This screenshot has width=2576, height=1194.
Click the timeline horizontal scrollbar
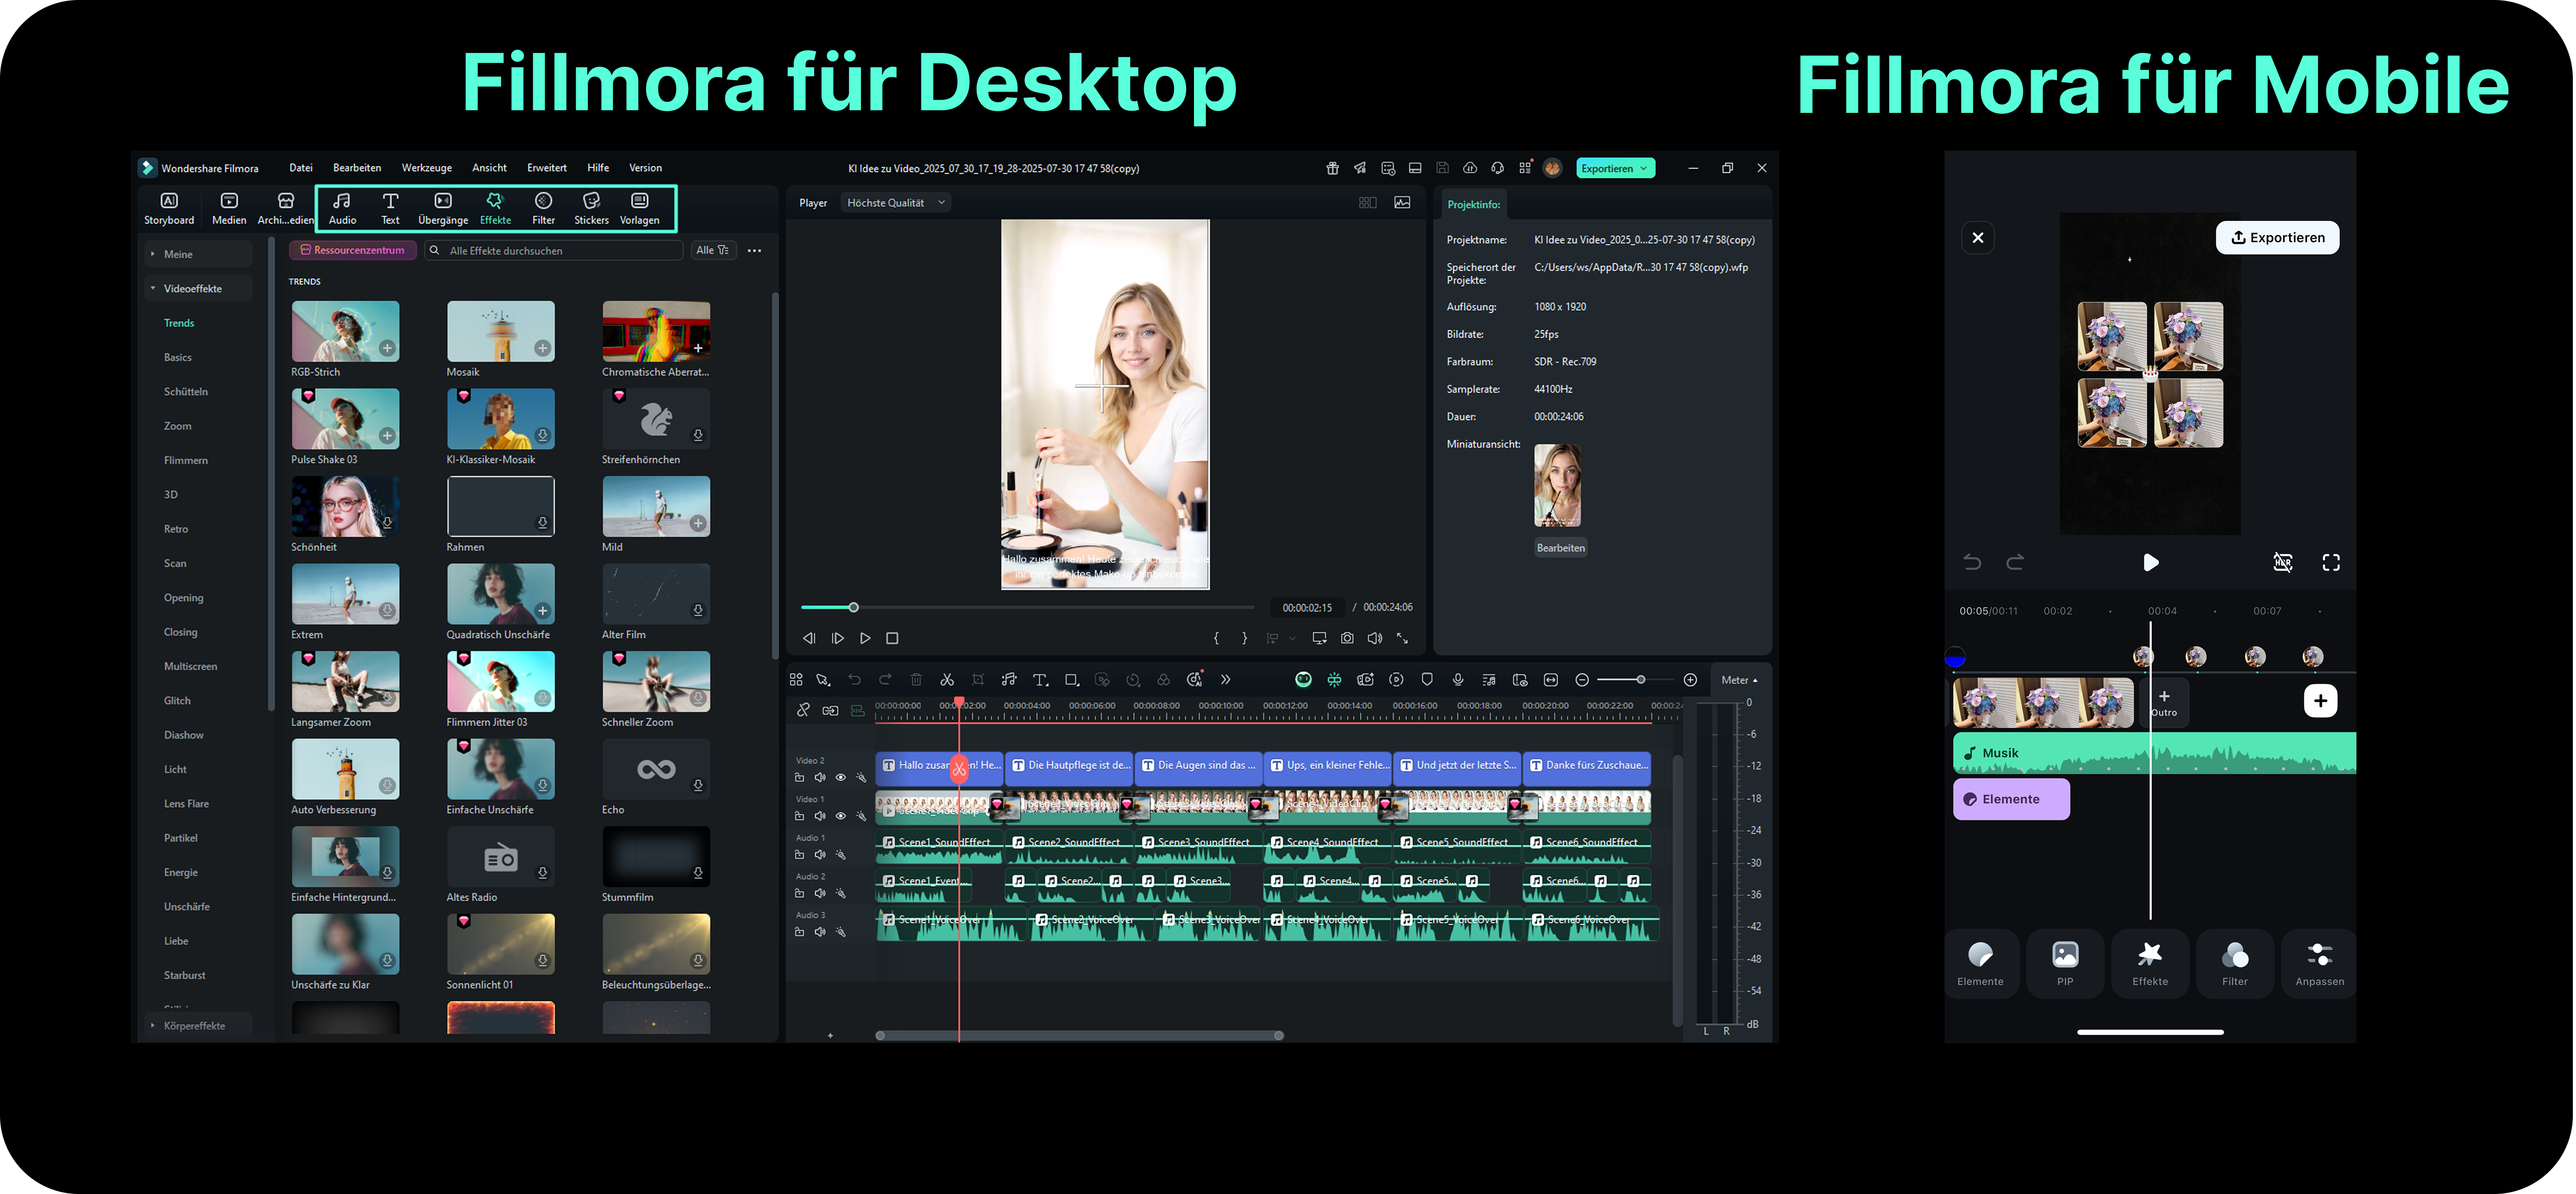pos(1079,1036)
